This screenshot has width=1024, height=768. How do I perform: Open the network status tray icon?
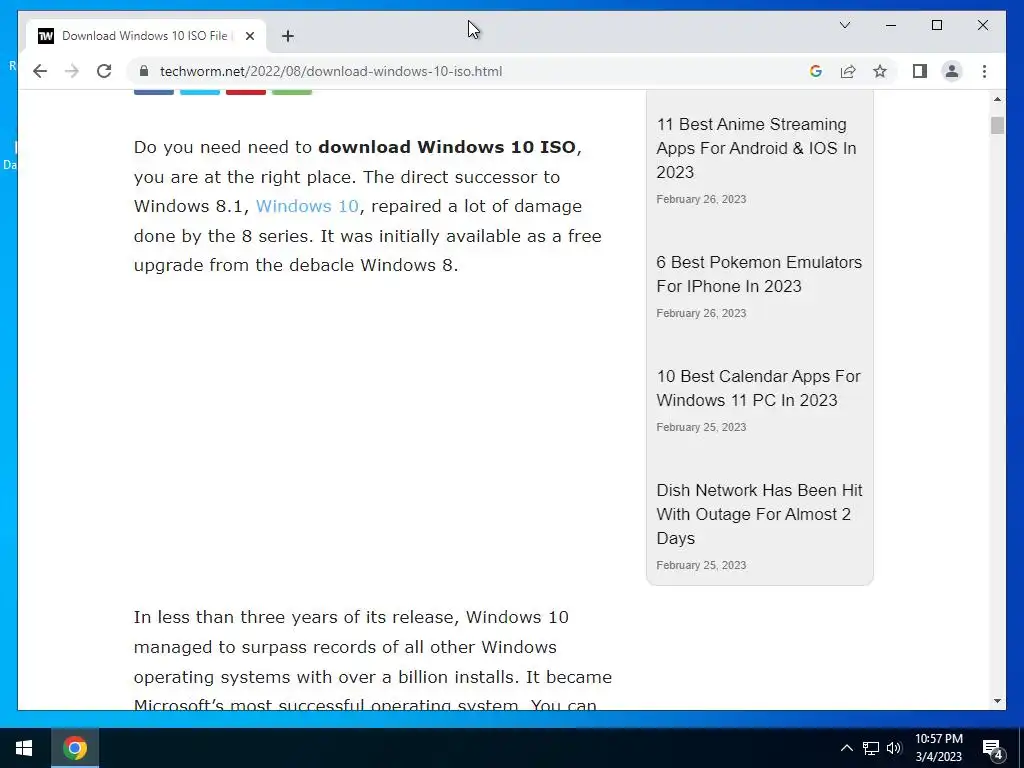(x=871, y=748)
